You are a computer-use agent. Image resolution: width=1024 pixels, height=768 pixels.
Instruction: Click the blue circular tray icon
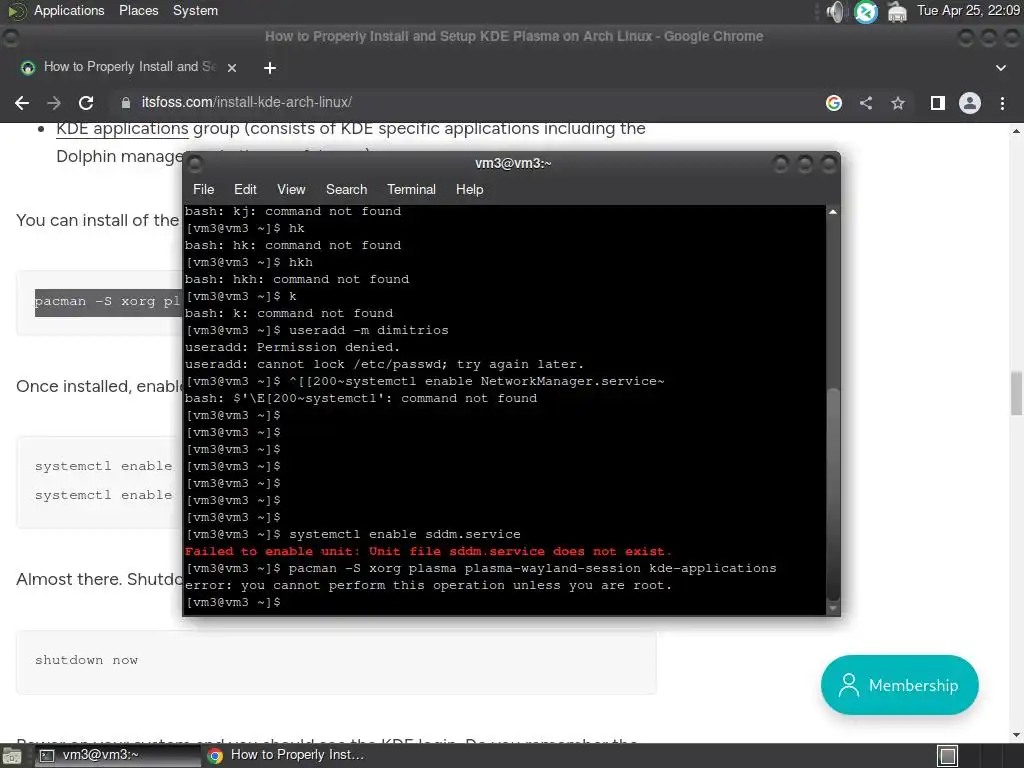[x=866, y=11]
